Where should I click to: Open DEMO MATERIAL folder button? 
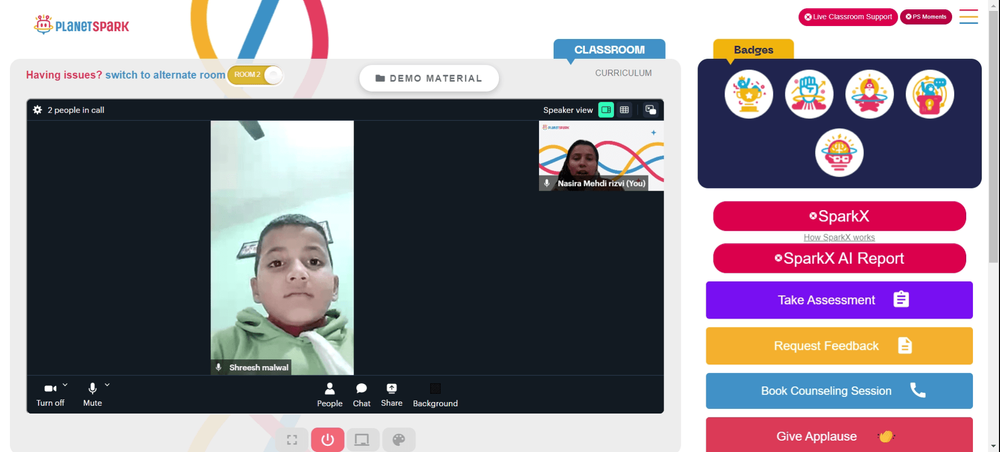tap(429, 78)
